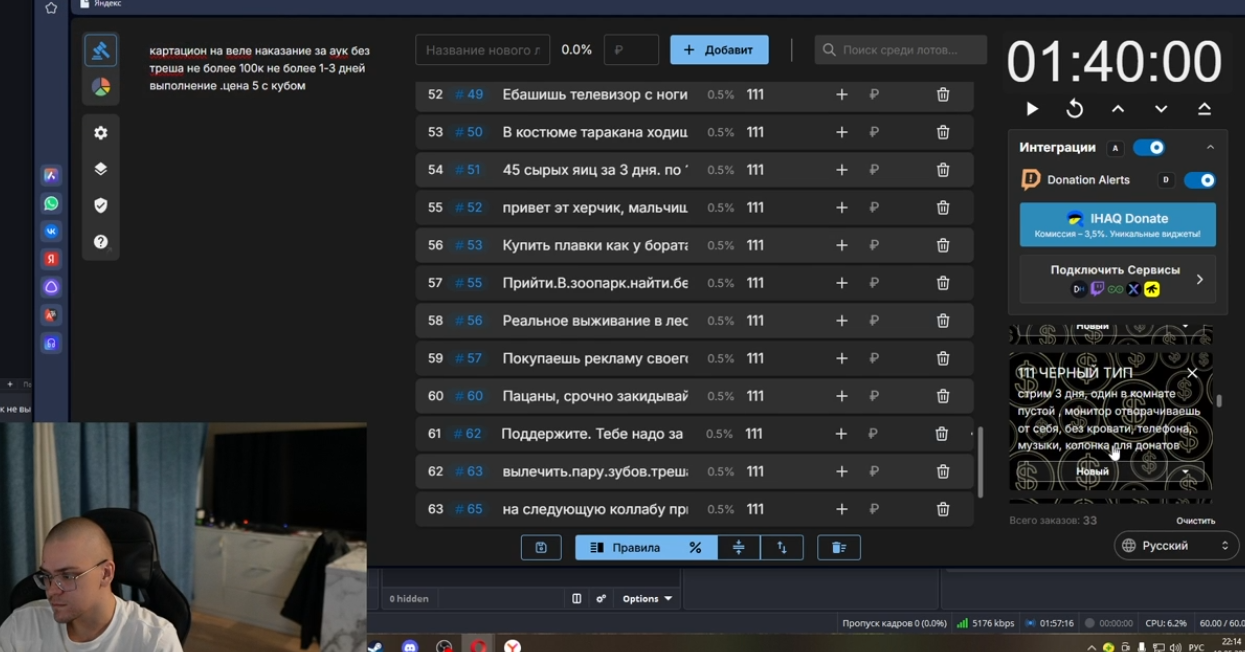Image resolution: width=1245 pixels, height=652 pixels.
Task: Click the shield icon in left sidebar
Action: click(x=101, y=205)
